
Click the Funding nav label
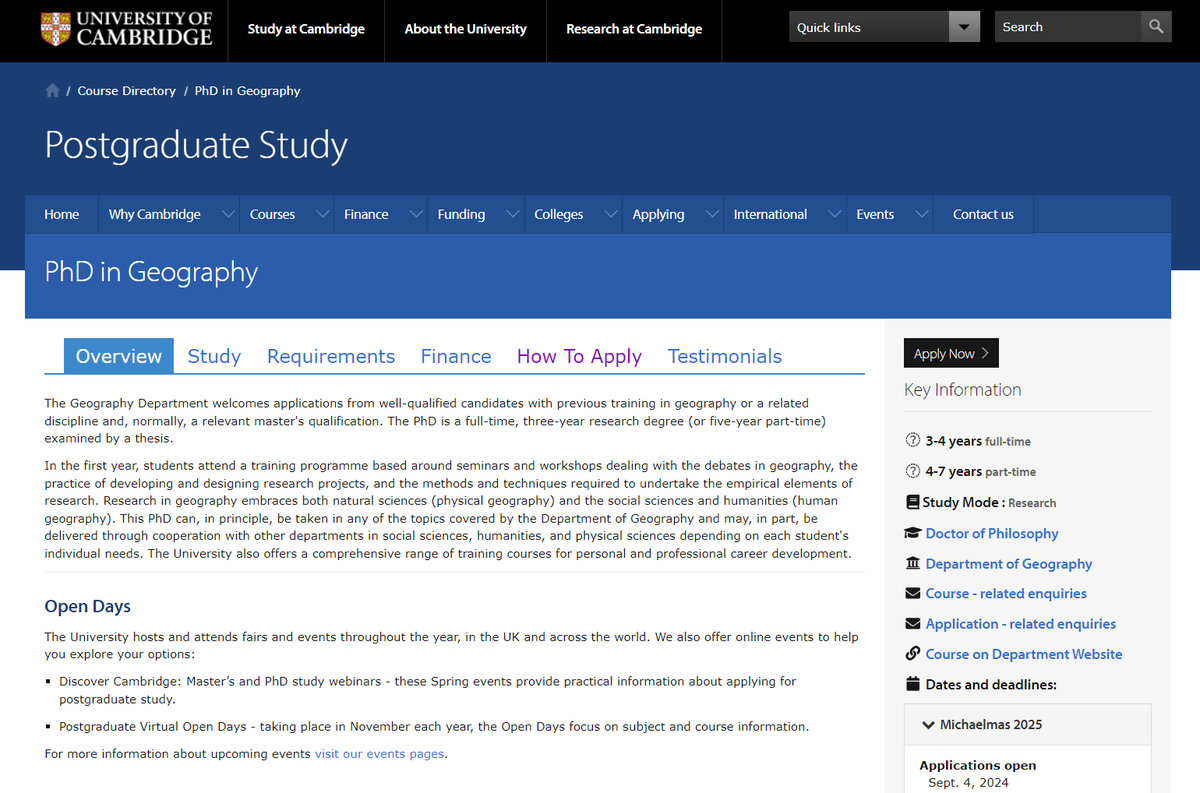[x=461, y=214]
